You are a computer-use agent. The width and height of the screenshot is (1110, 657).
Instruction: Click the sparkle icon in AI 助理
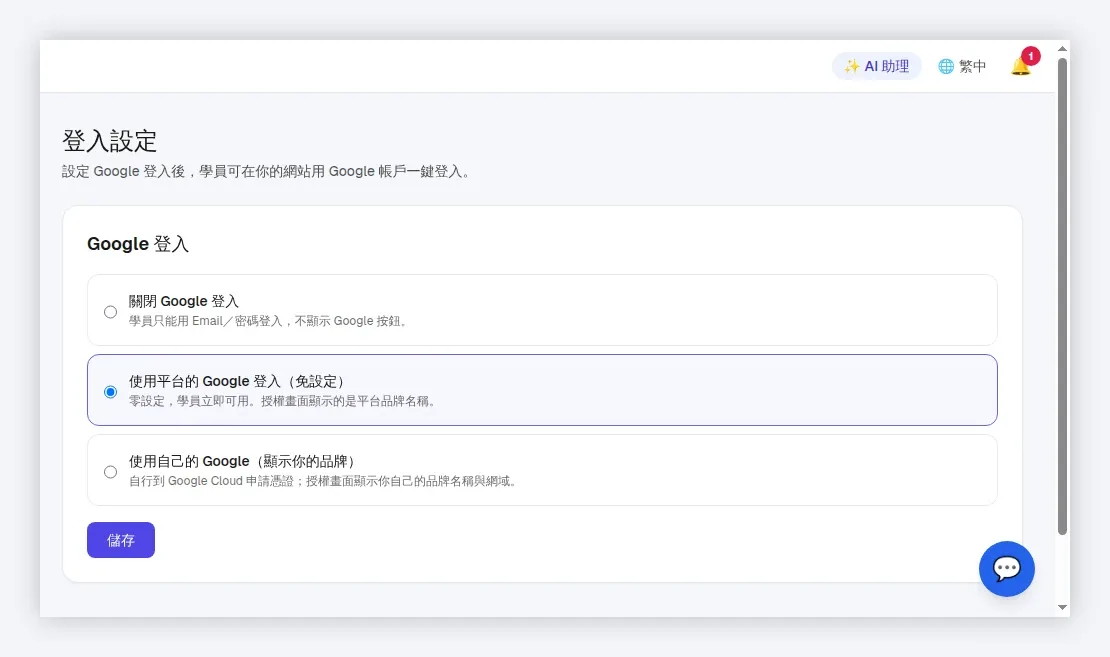852,66
